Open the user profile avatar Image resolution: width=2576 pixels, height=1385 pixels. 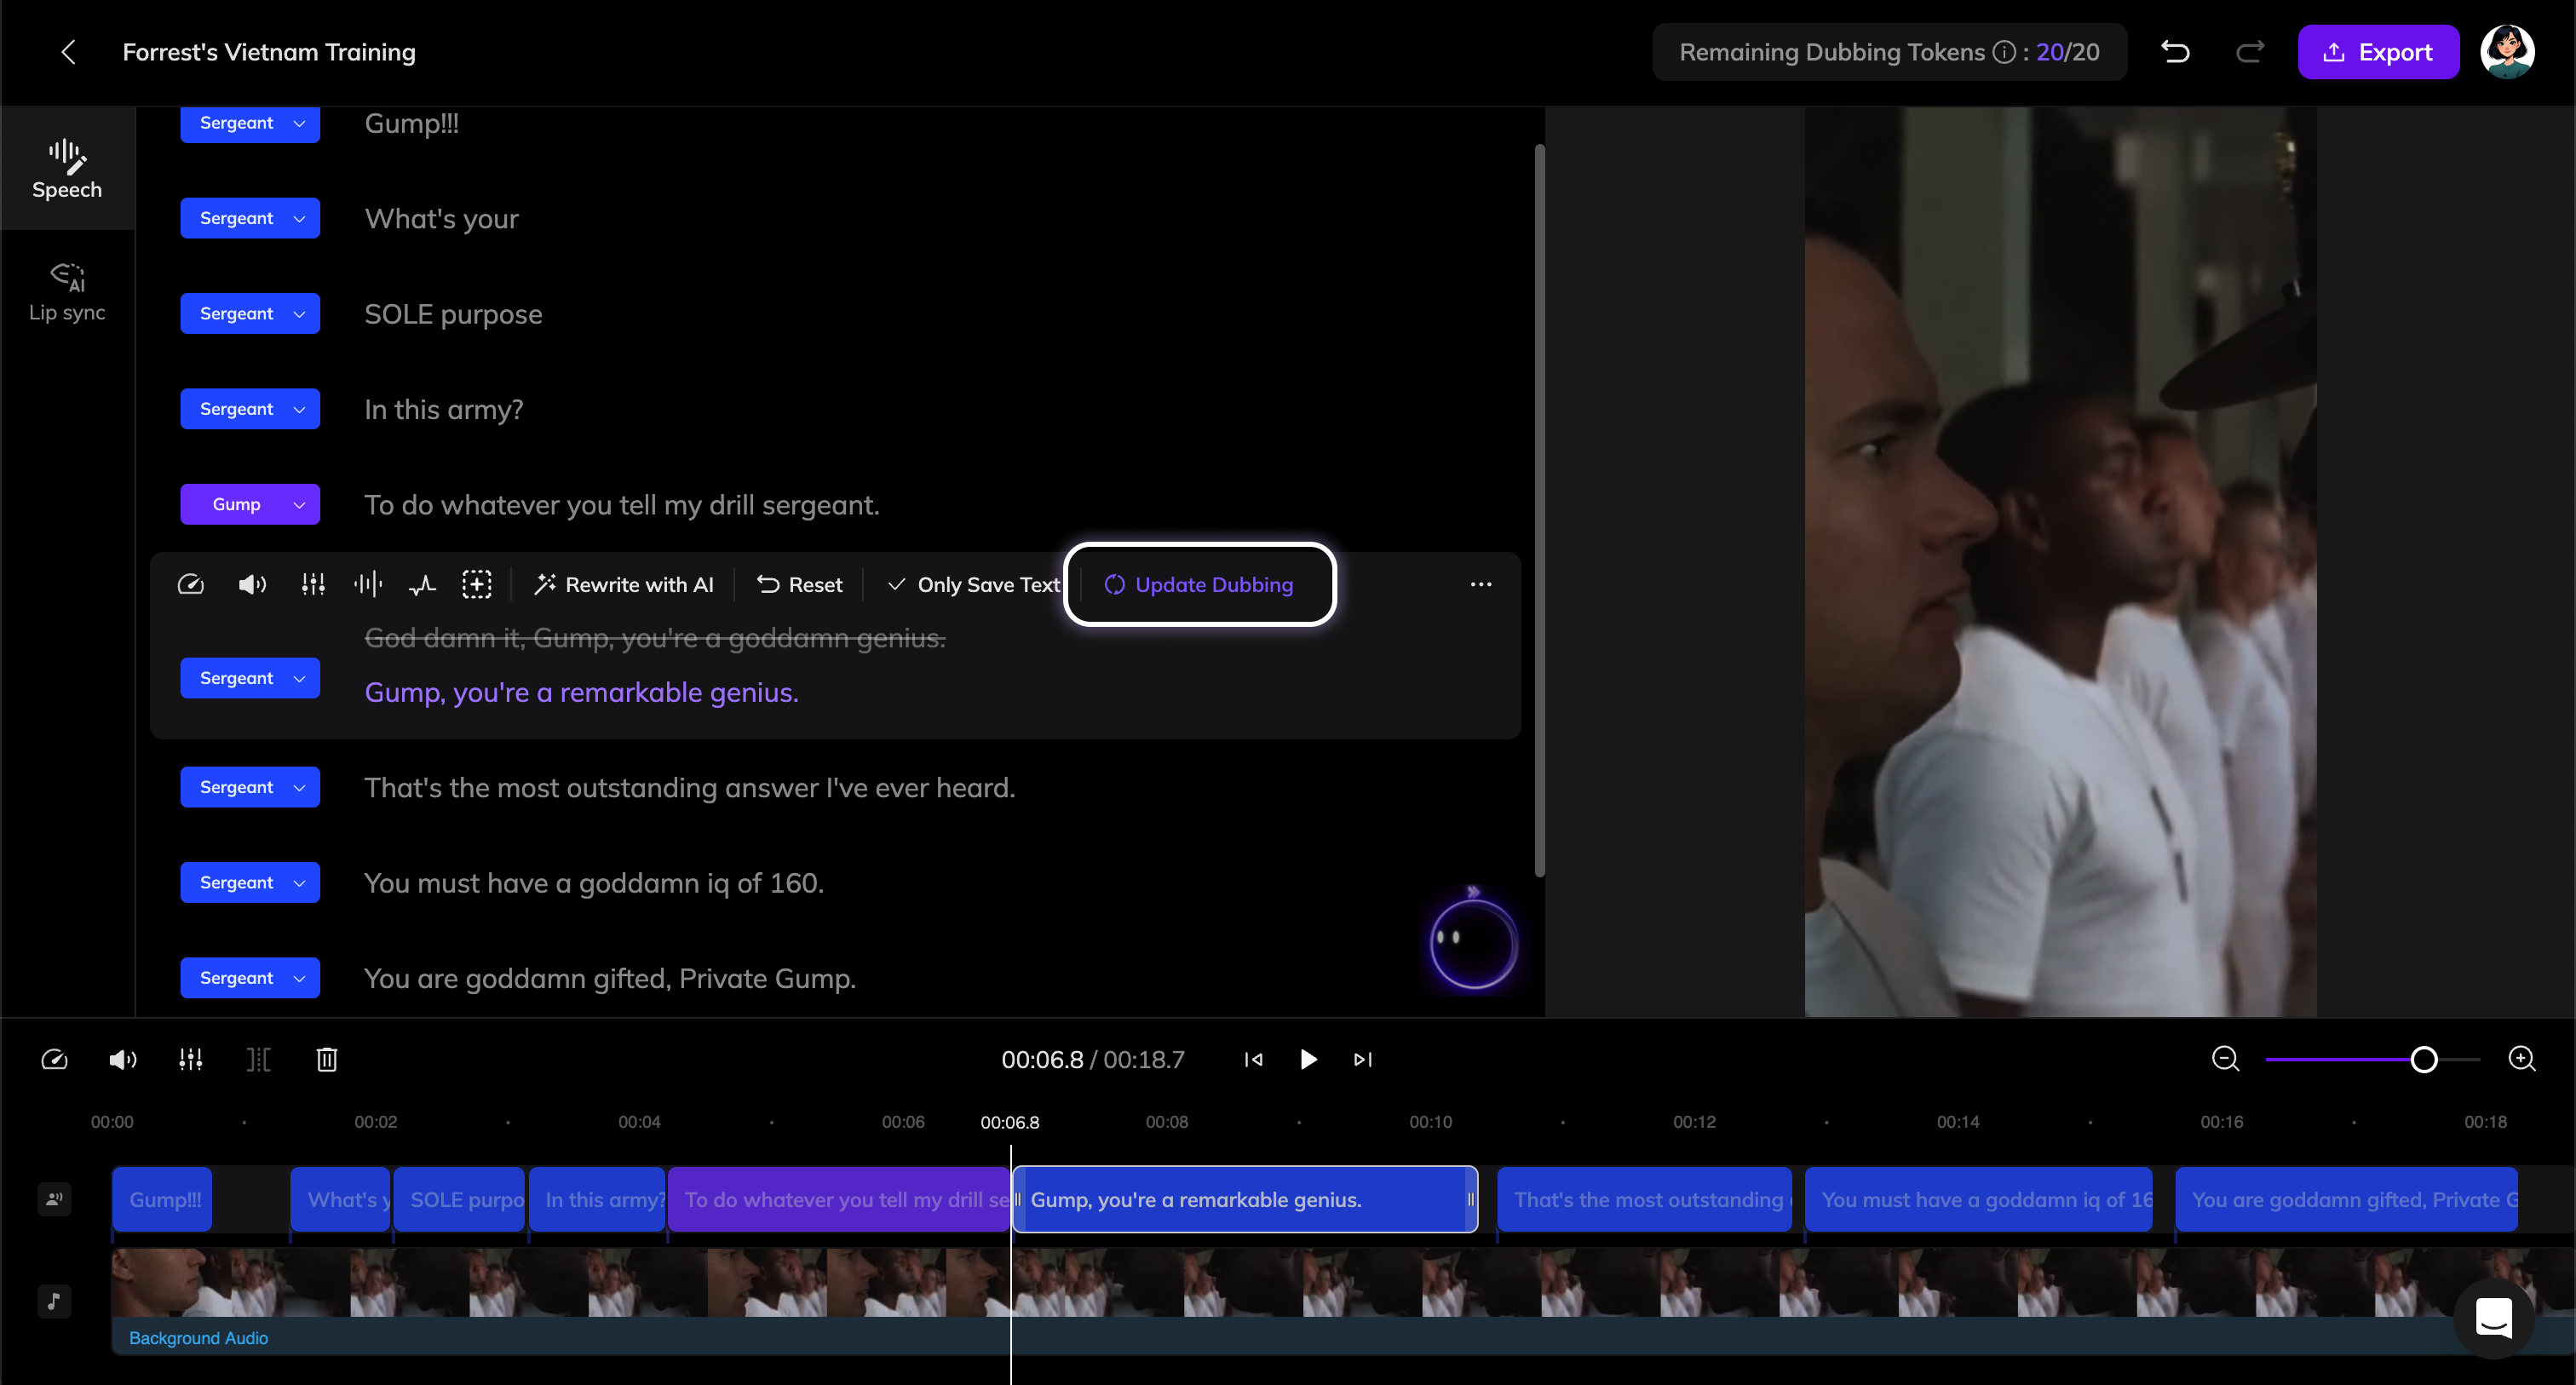[x=2507, y=52]
